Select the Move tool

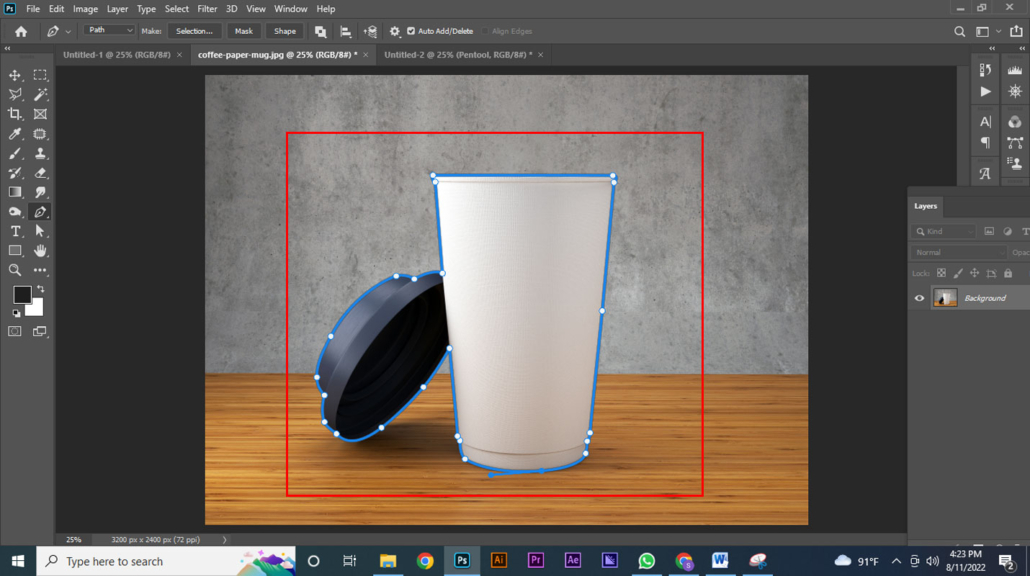[15, 75]
